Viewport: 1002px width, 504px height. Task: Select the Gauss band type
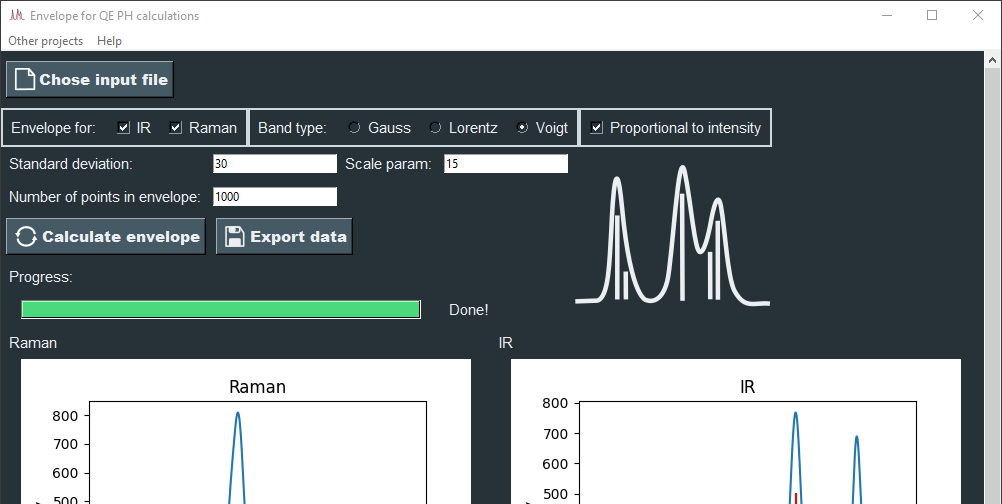pos(354,128)
